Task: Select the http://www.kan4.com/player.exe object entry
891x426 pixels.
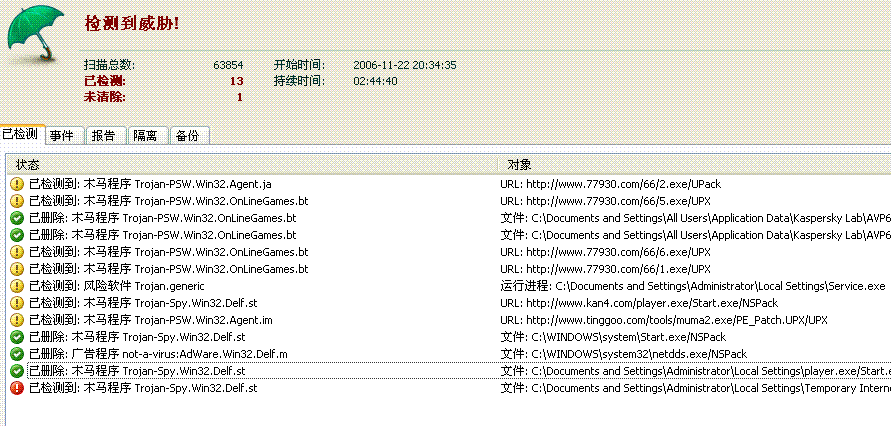Action: pos(639,303)
